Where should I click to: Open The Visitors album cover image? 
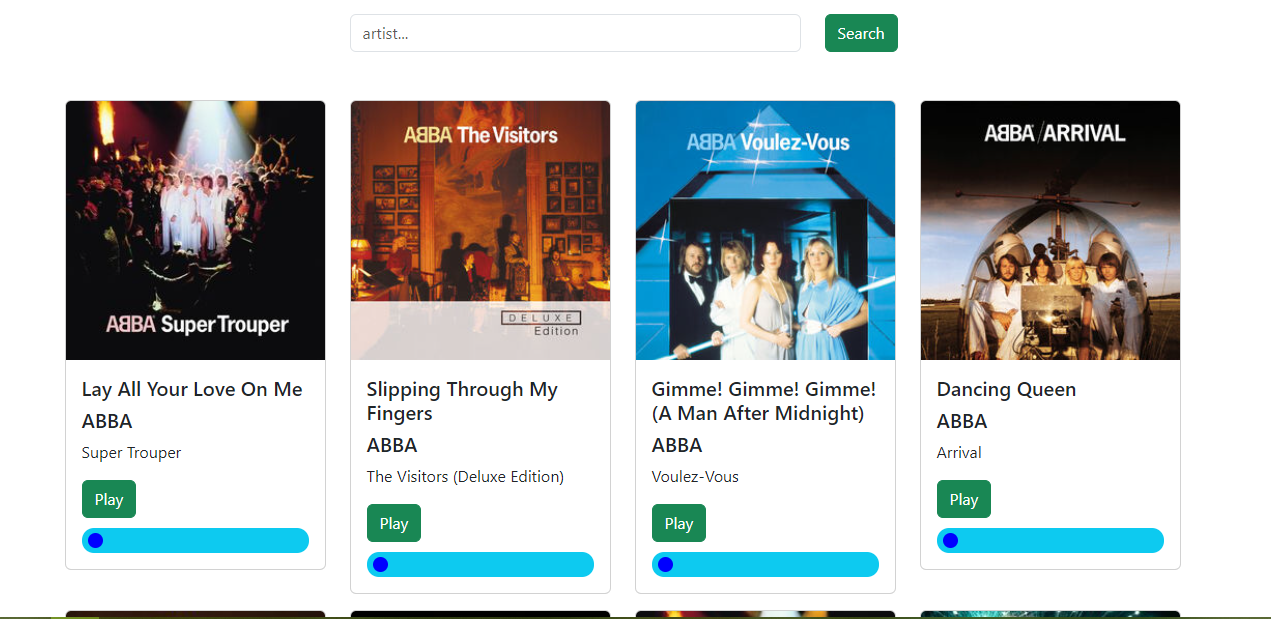(480, 230)
